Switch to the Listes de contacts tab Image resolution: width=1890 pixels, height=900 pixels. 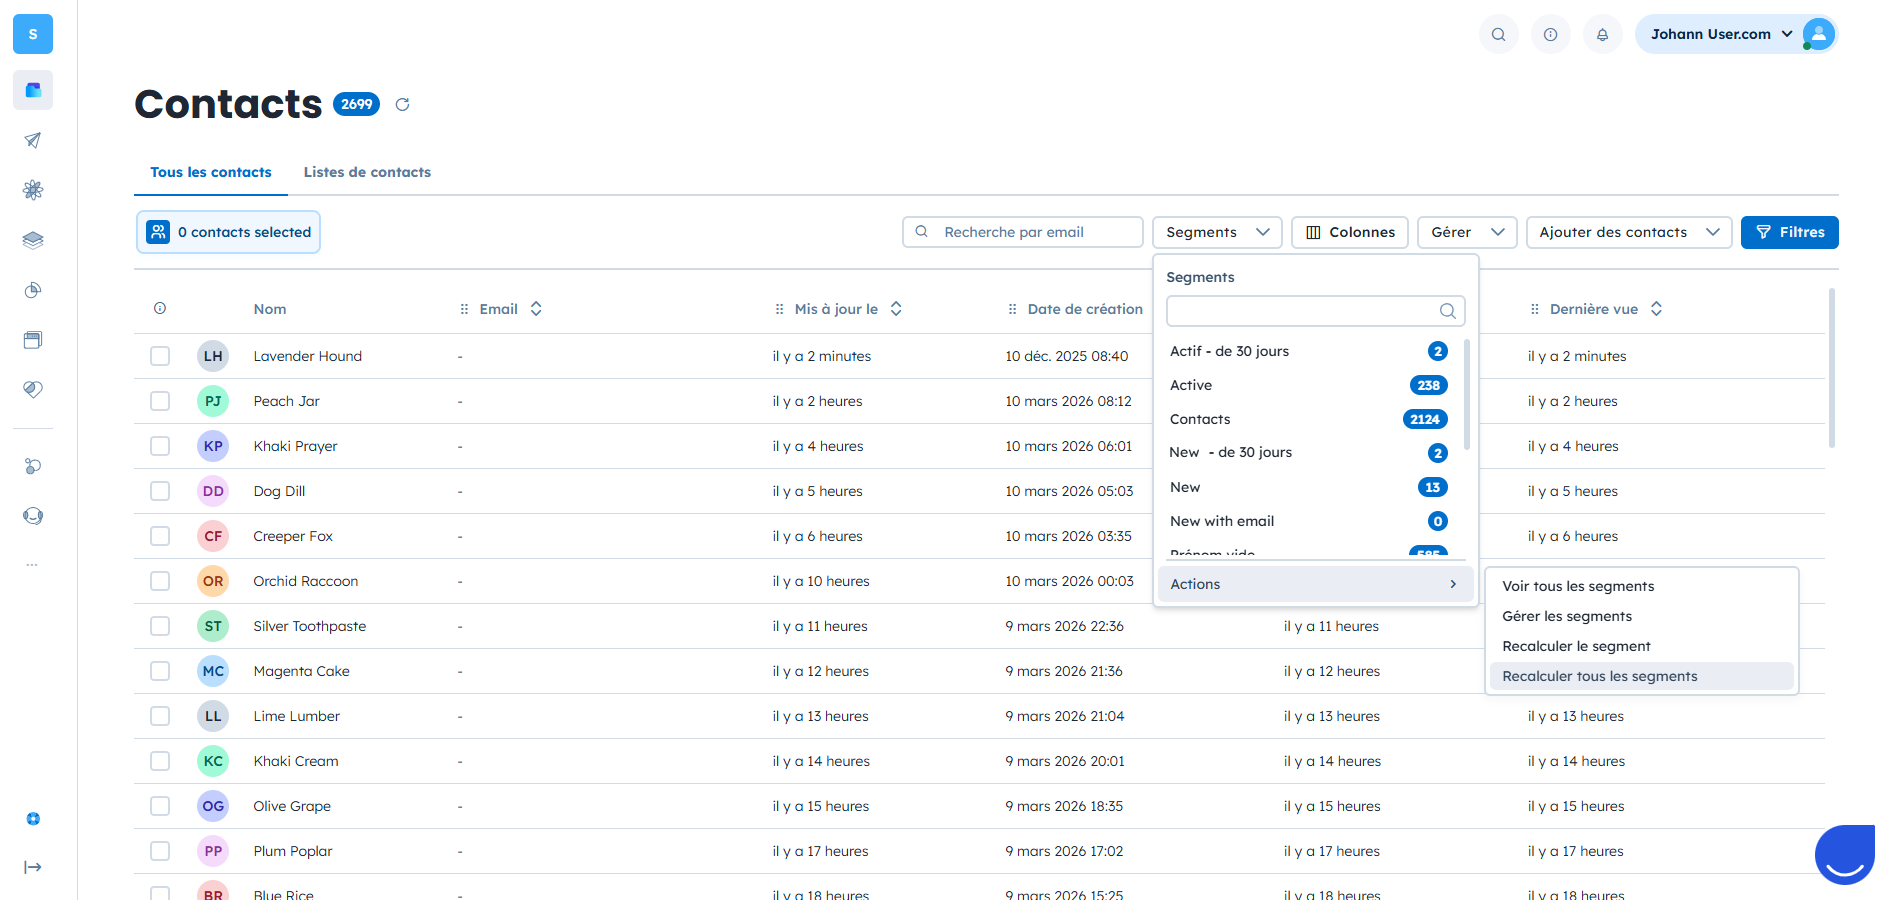pyautogui.click(x=367, y=172)
